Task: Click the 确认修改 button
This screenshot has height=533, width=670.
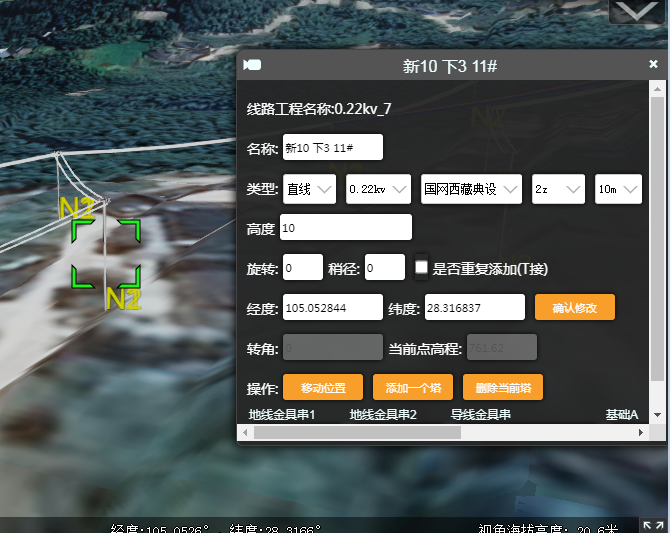Action: pyautogui.click(x=574, y=308)
